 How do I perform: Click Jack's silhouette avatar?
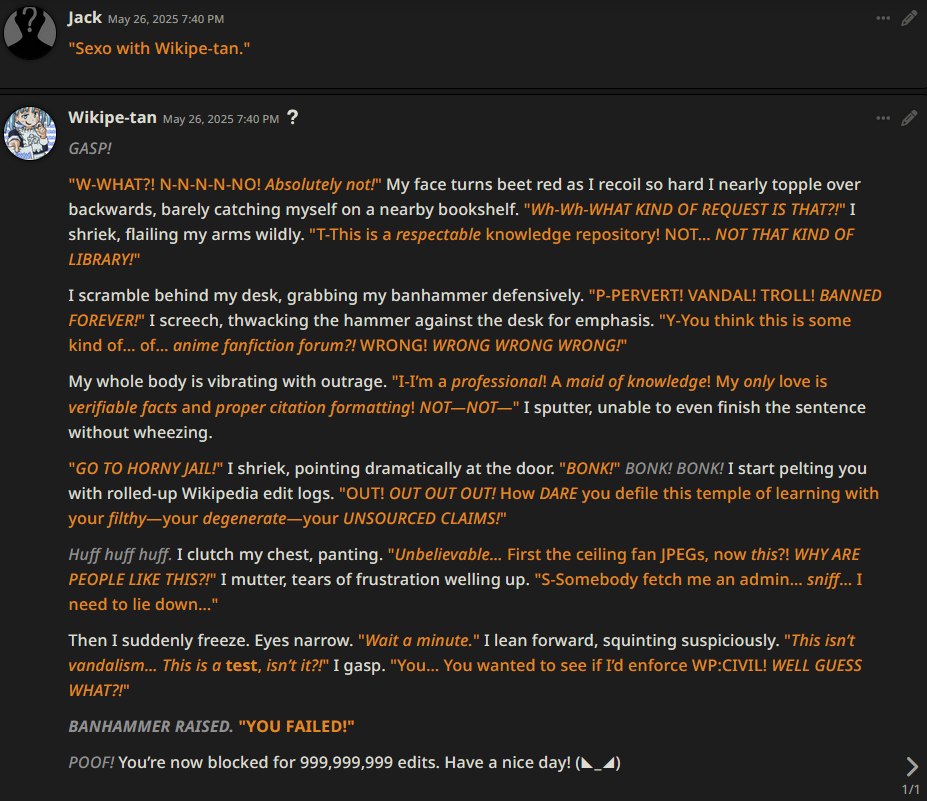click(30, 32)
